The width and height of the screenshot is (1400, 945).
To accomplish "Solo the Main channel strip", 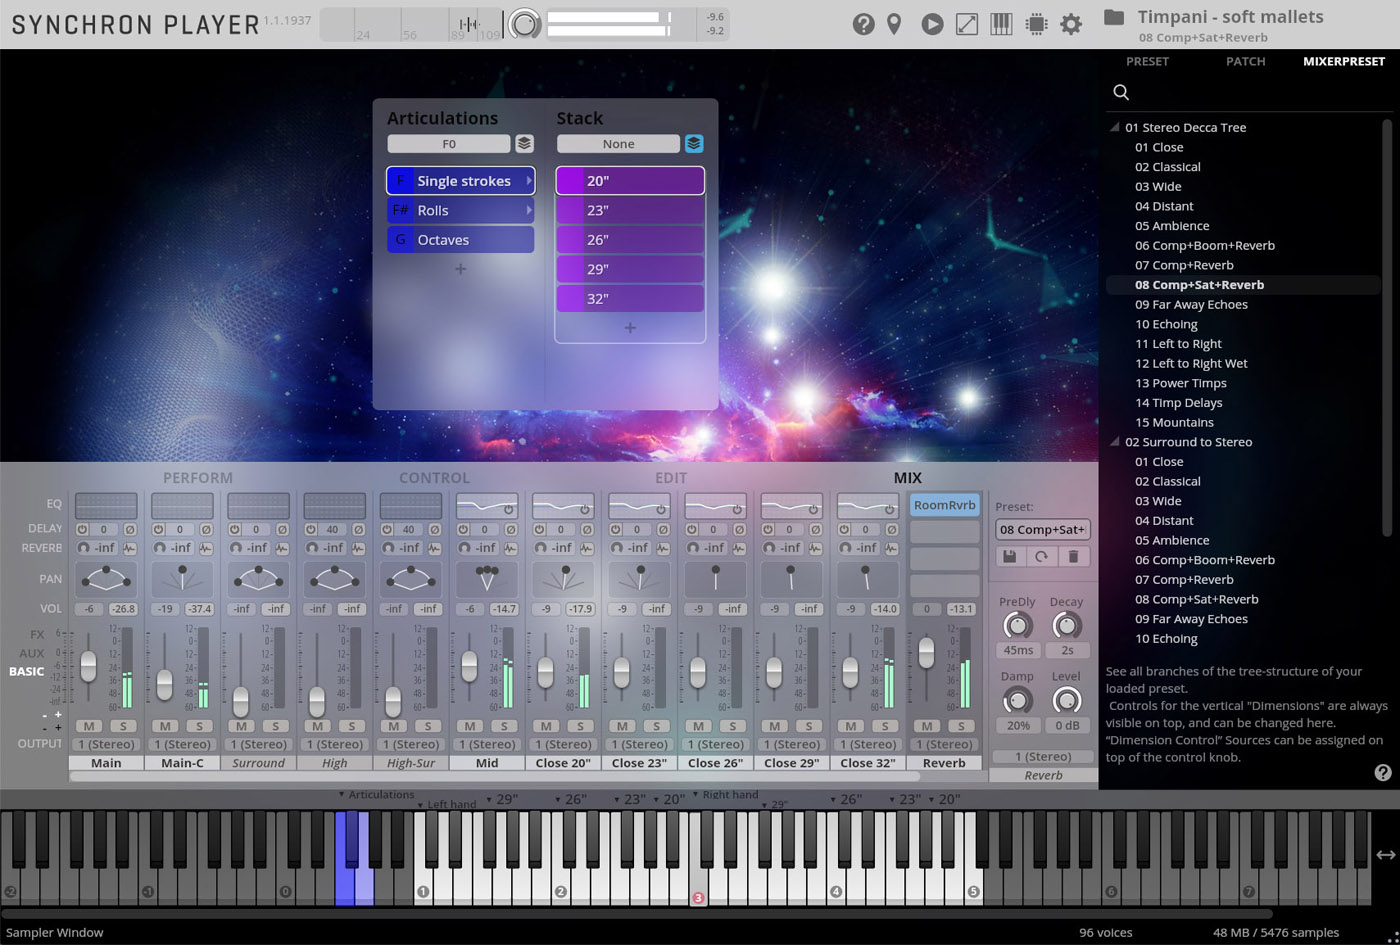I will pyautogui.click(x=125, y=726).
